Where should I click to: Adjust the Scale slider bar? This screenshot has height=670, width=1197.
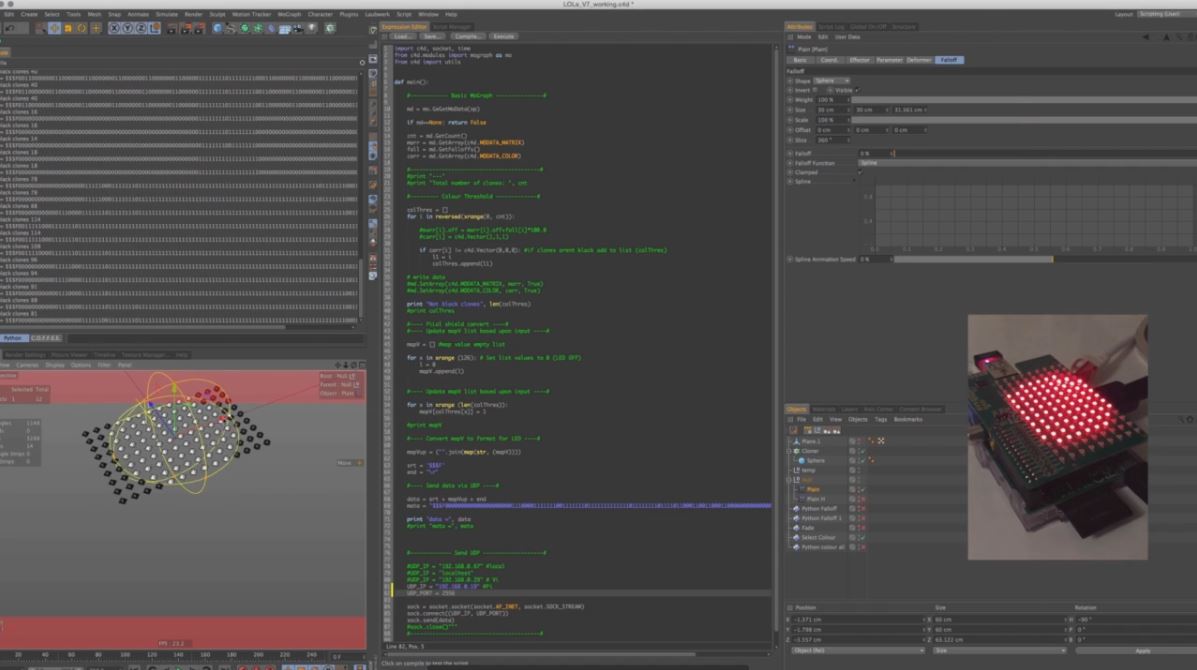(x=1024, y=120)
